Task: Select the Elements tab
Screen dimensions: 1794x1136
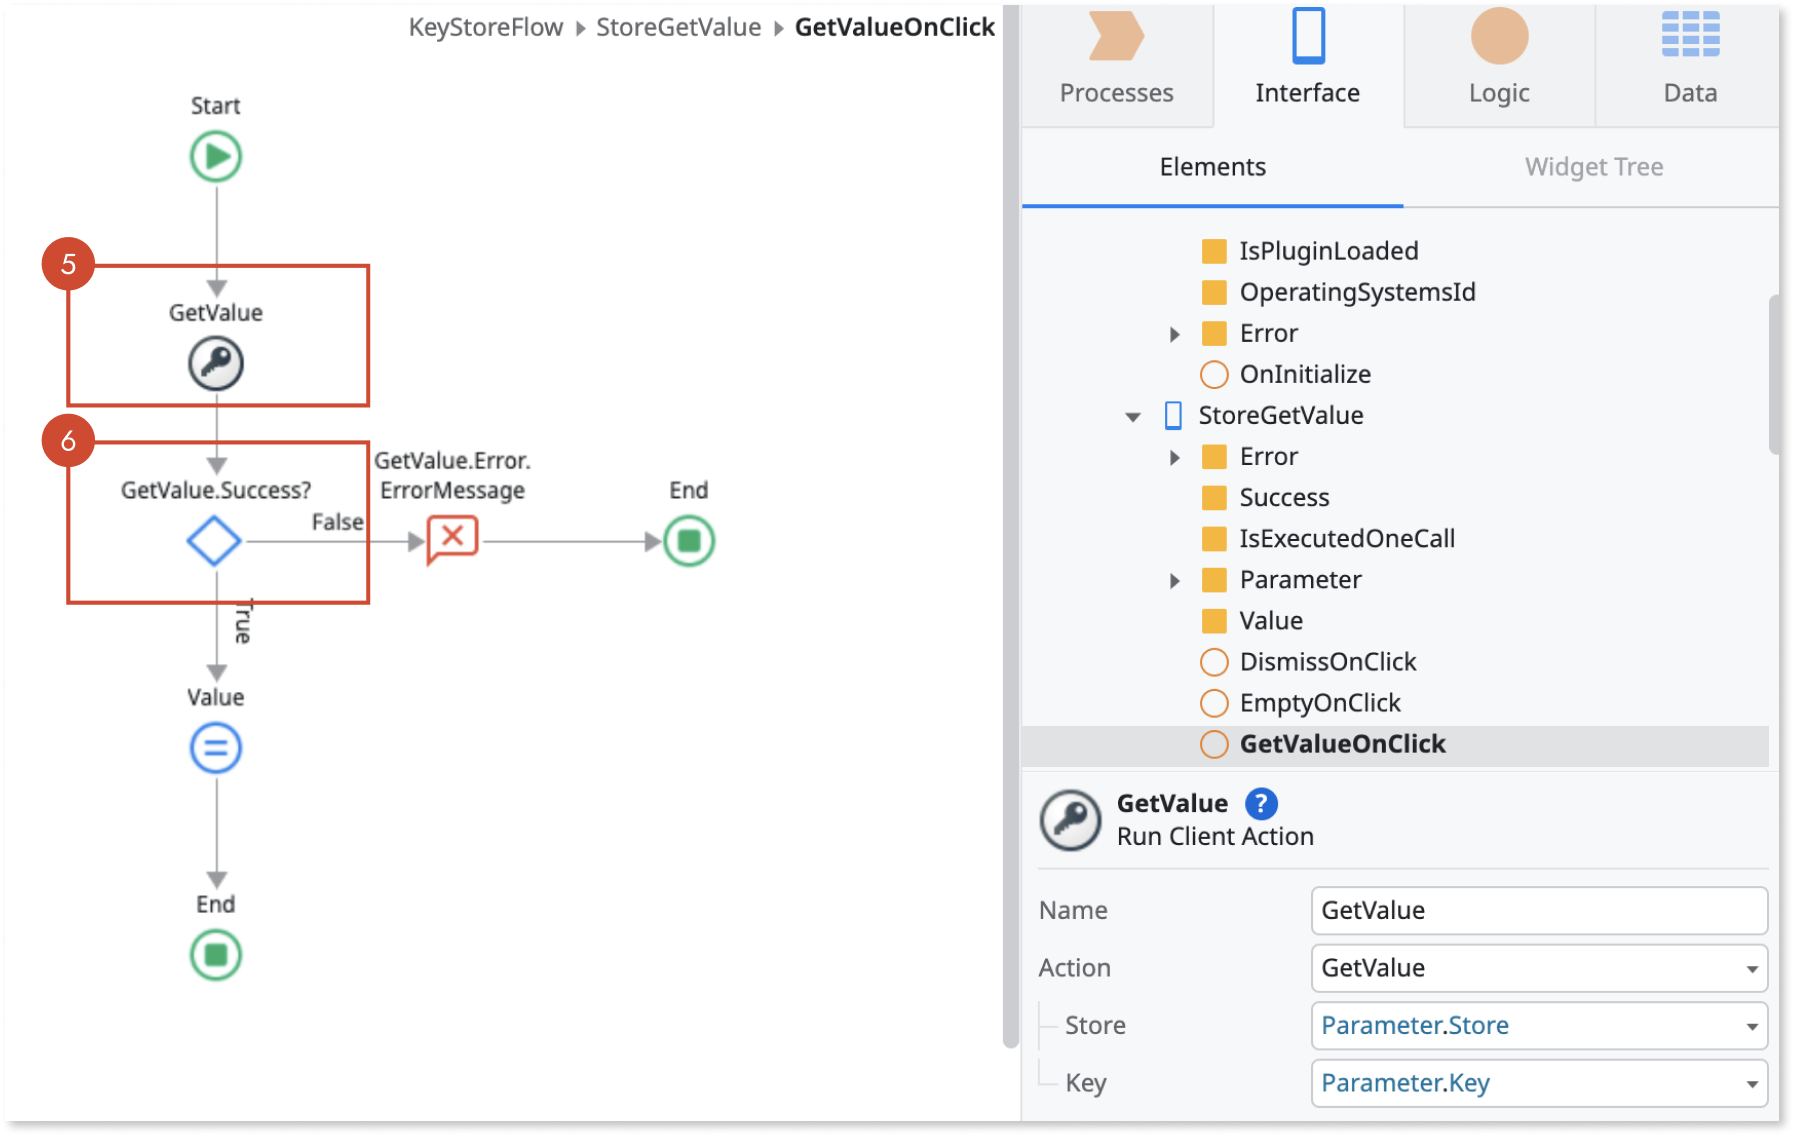Action: coord(1212,166)
